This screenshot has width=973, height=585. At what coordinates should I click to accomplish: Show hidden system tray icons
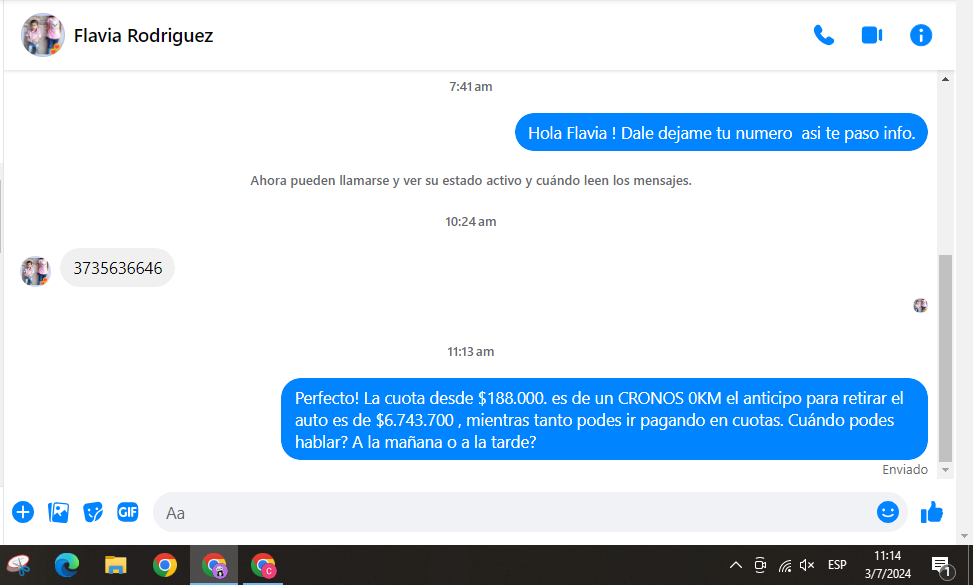coord(735,565)
